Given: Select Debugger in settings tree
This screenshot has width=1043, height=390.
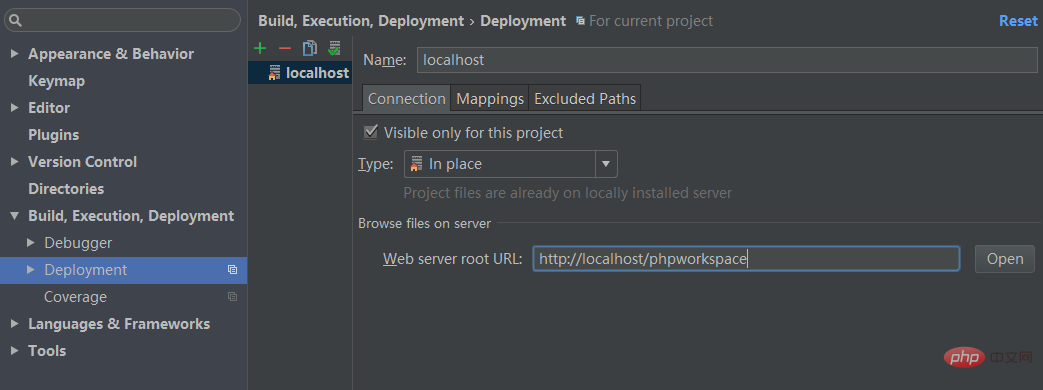Looking at the screenshot, I should pyautogui.click(x=78, y=243).
